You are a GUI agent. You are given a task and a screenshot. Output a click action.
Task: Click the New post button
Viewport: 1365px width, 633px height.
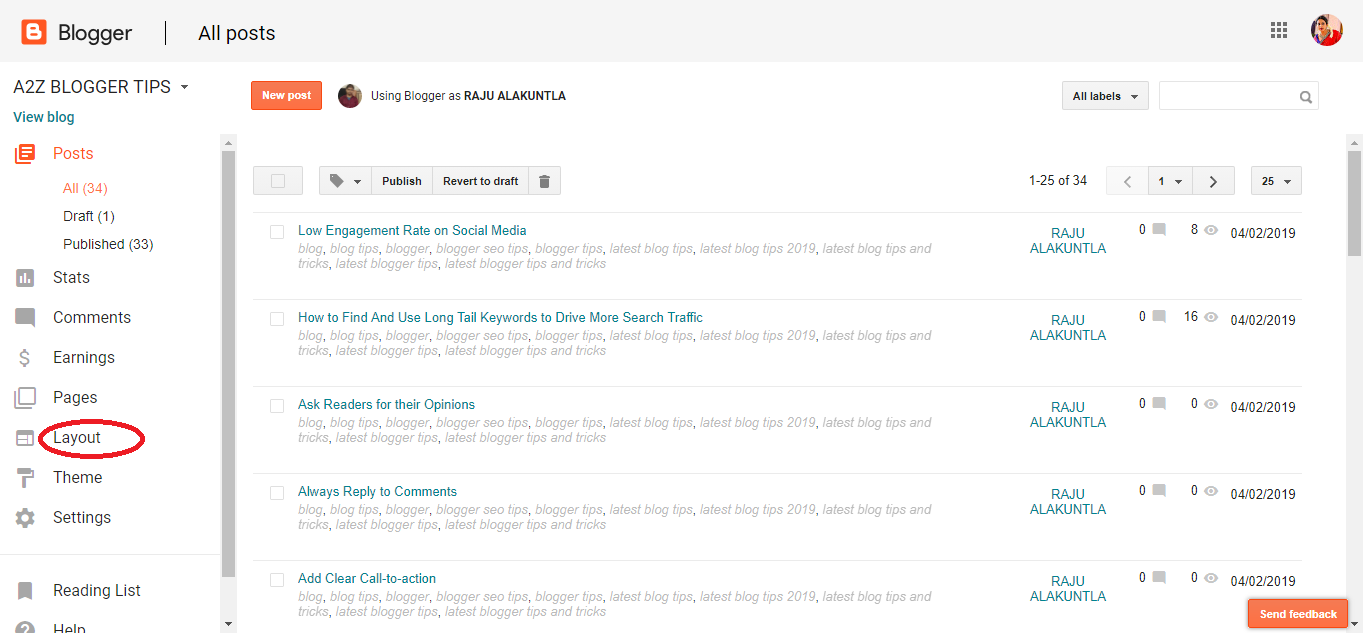tap(286, 95)
